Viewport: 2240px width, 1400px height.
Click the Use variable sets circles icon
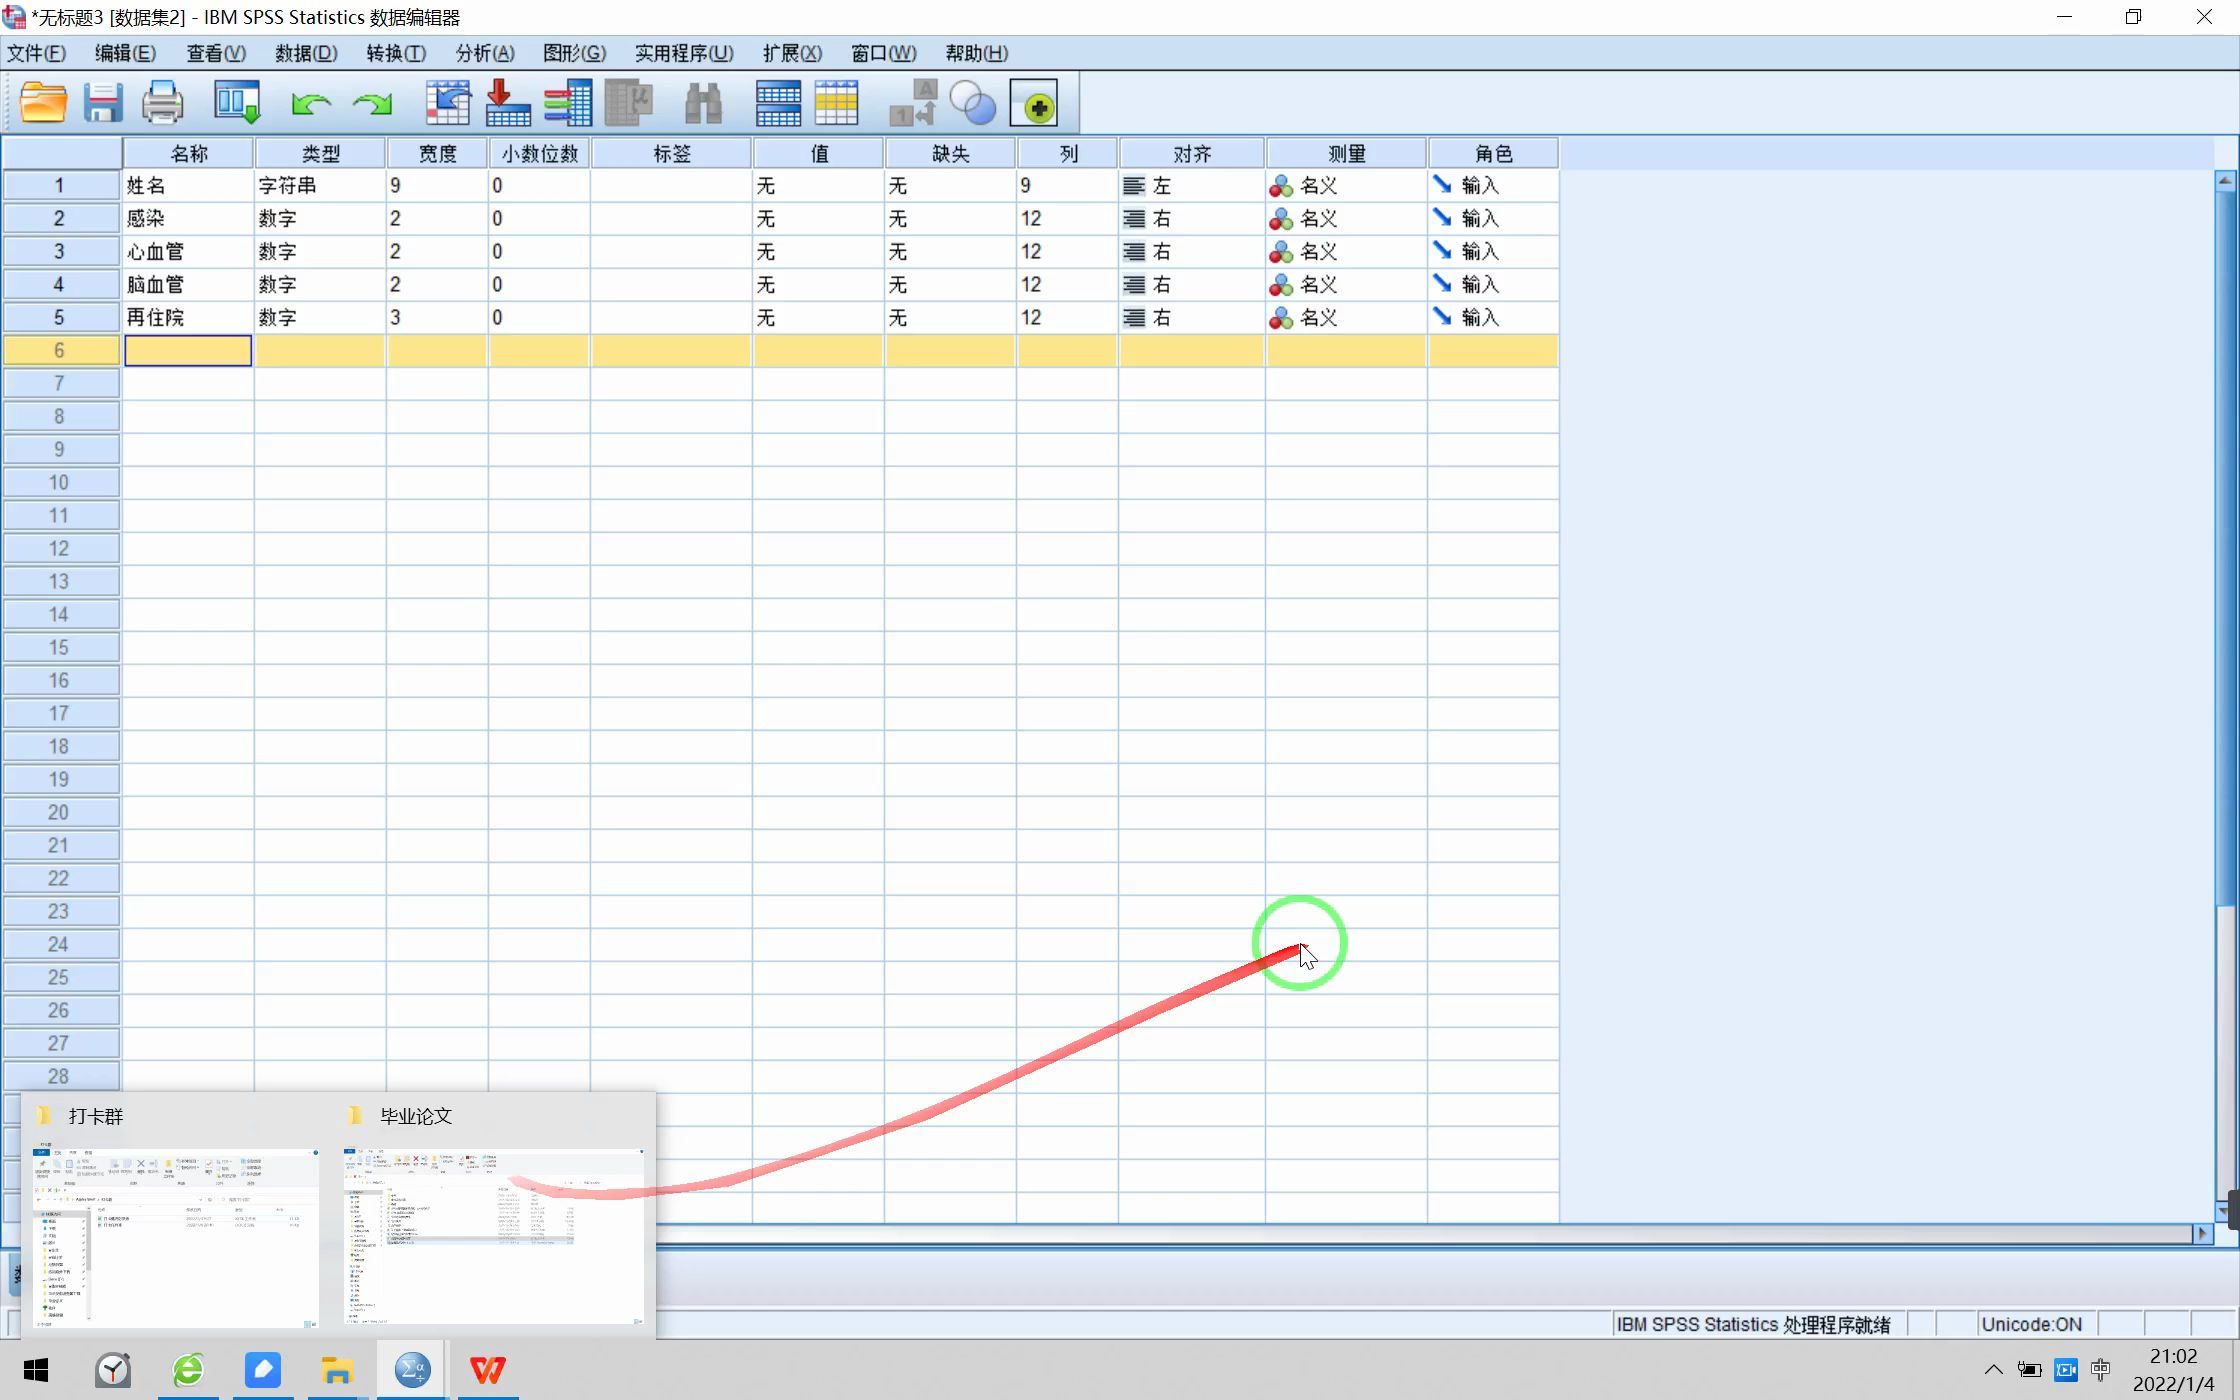pos(973,103)
